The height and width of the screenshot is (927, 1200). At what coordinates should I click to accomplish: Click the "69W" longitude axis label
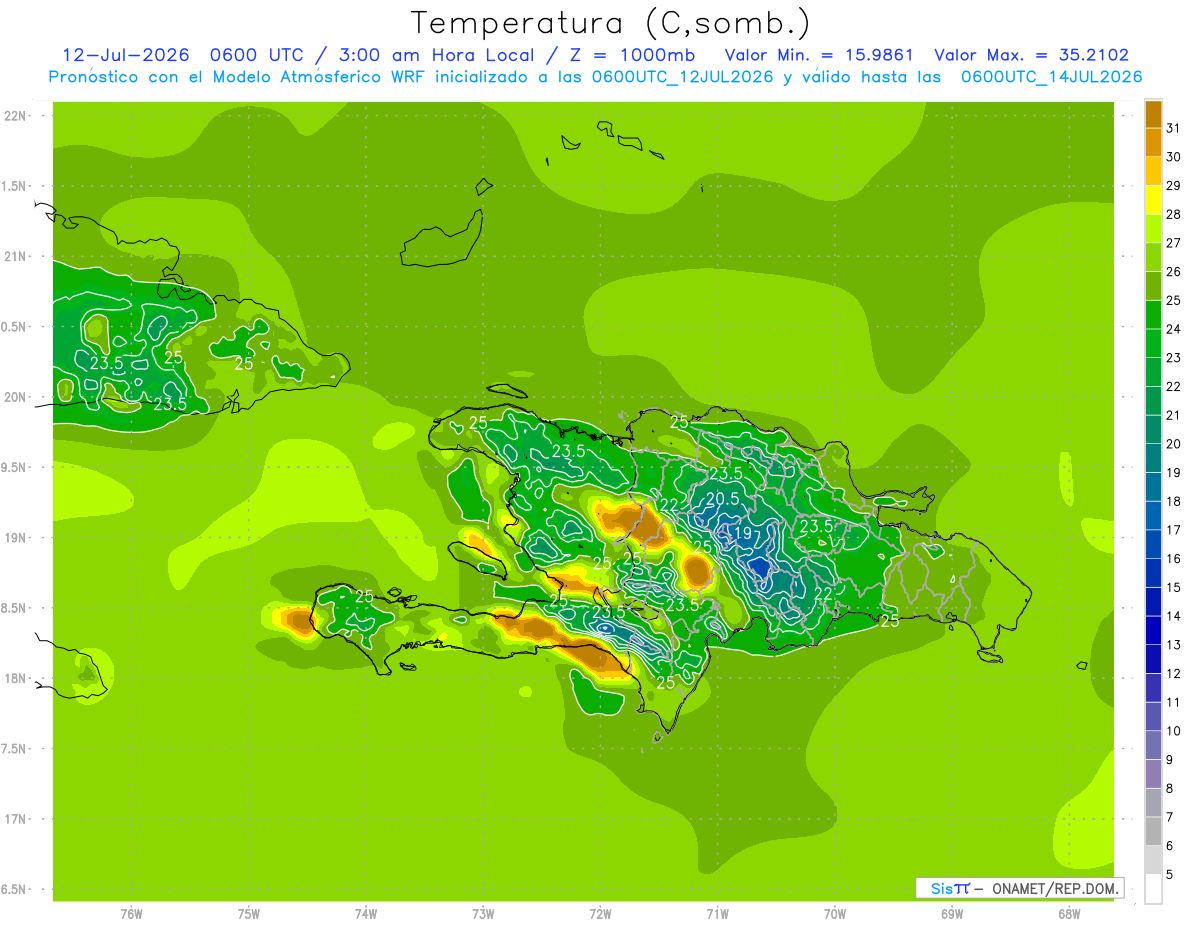coord(952,914)
